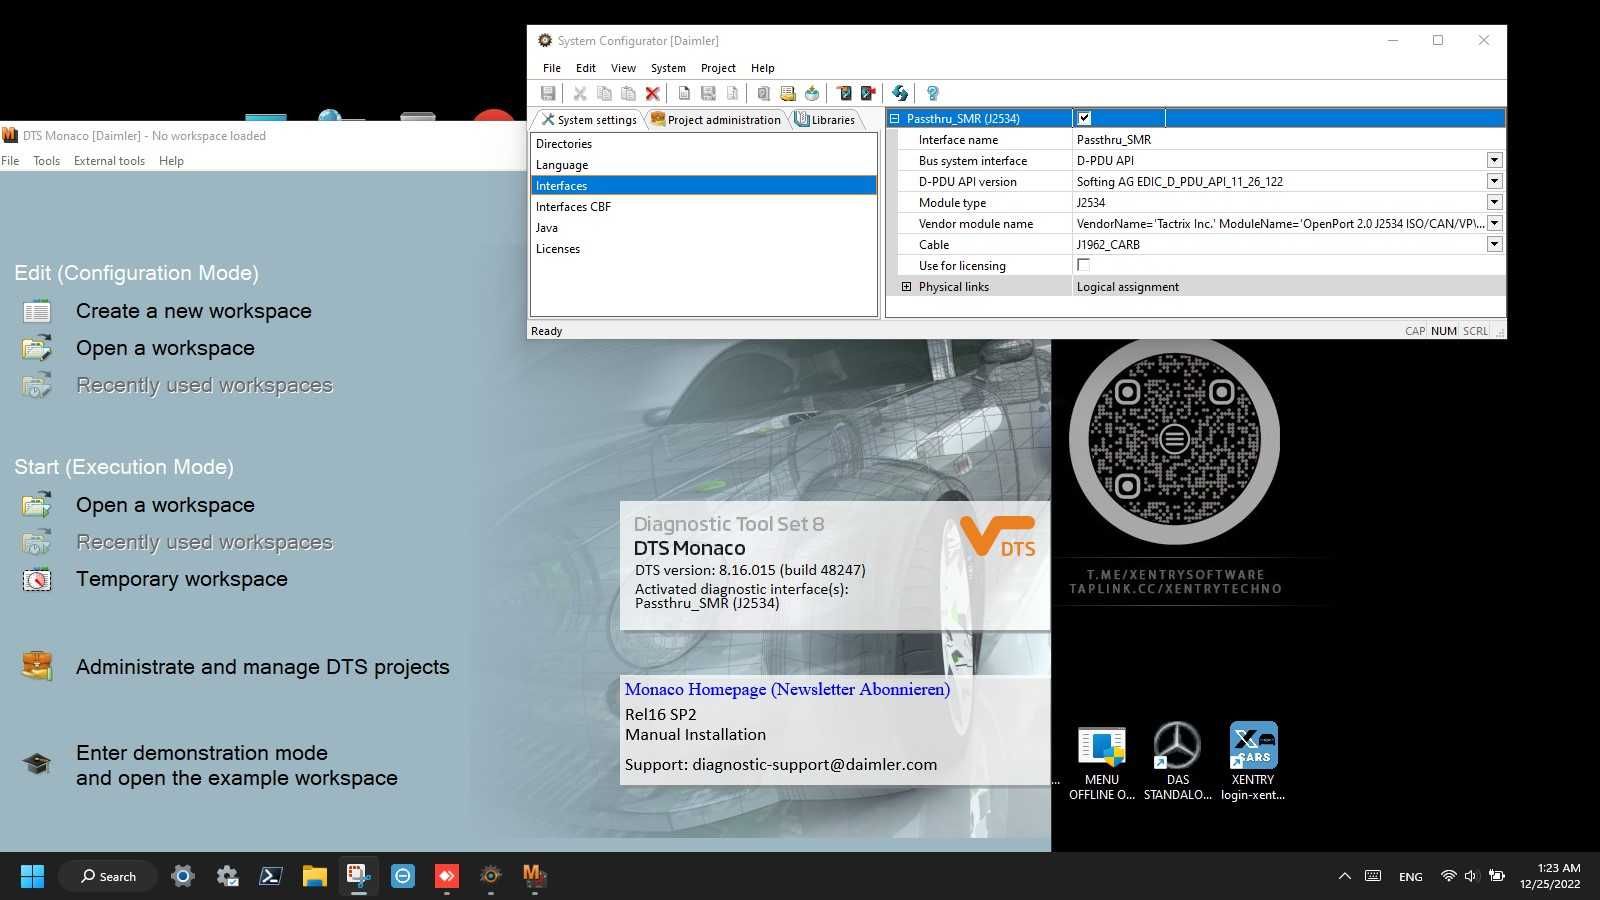
Task: Open External tools menu in DTS Monaco
Action: click(109, 161)
